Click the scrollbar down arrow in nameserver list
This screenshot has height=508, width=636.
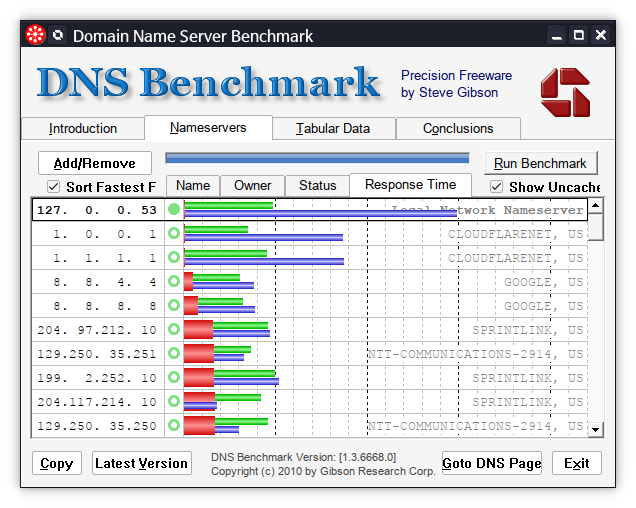click(x=595, y=429)
